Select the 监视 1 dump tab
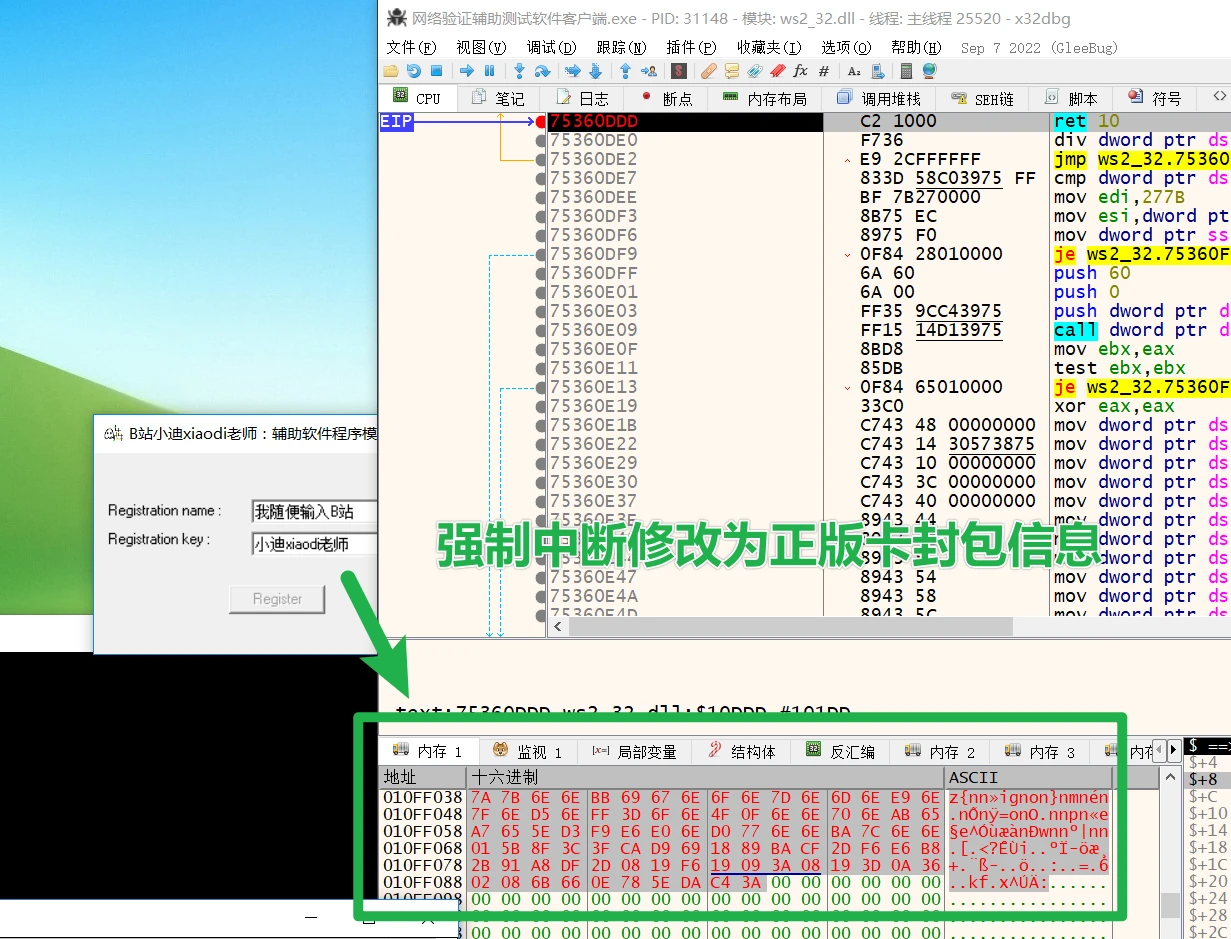 pos(527,751)
